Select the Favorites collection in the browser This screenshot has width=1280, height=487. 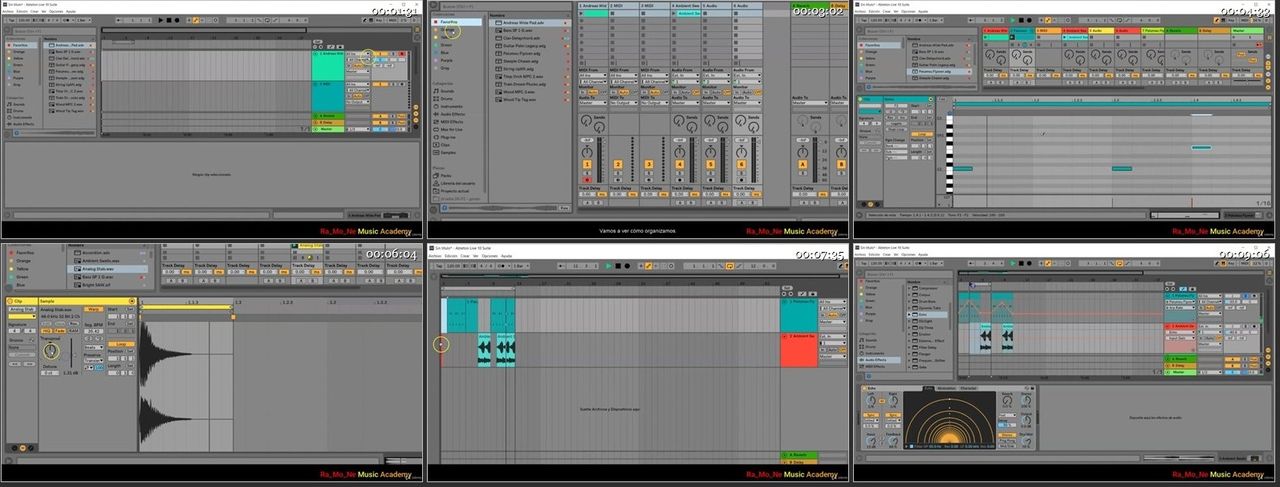coord(449,21)
